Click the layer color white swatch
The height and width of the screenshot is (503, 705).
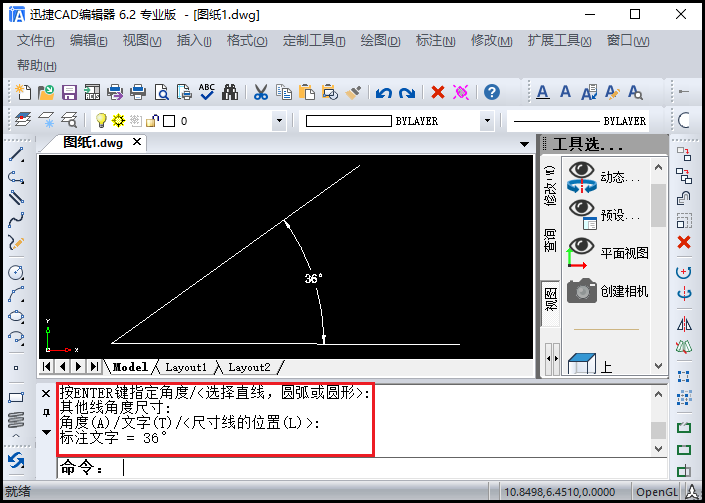point(169,121)
